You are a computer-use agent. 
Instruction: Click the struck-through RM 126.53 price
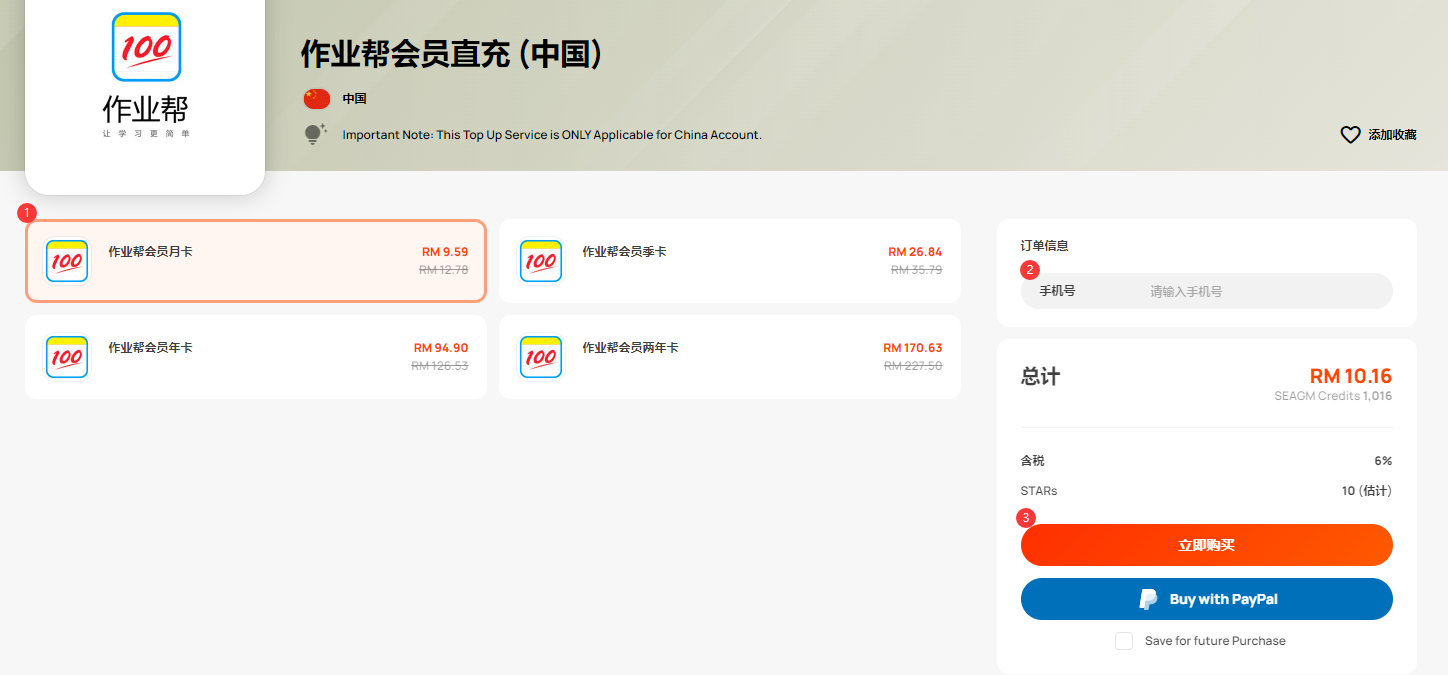[440, 365]
